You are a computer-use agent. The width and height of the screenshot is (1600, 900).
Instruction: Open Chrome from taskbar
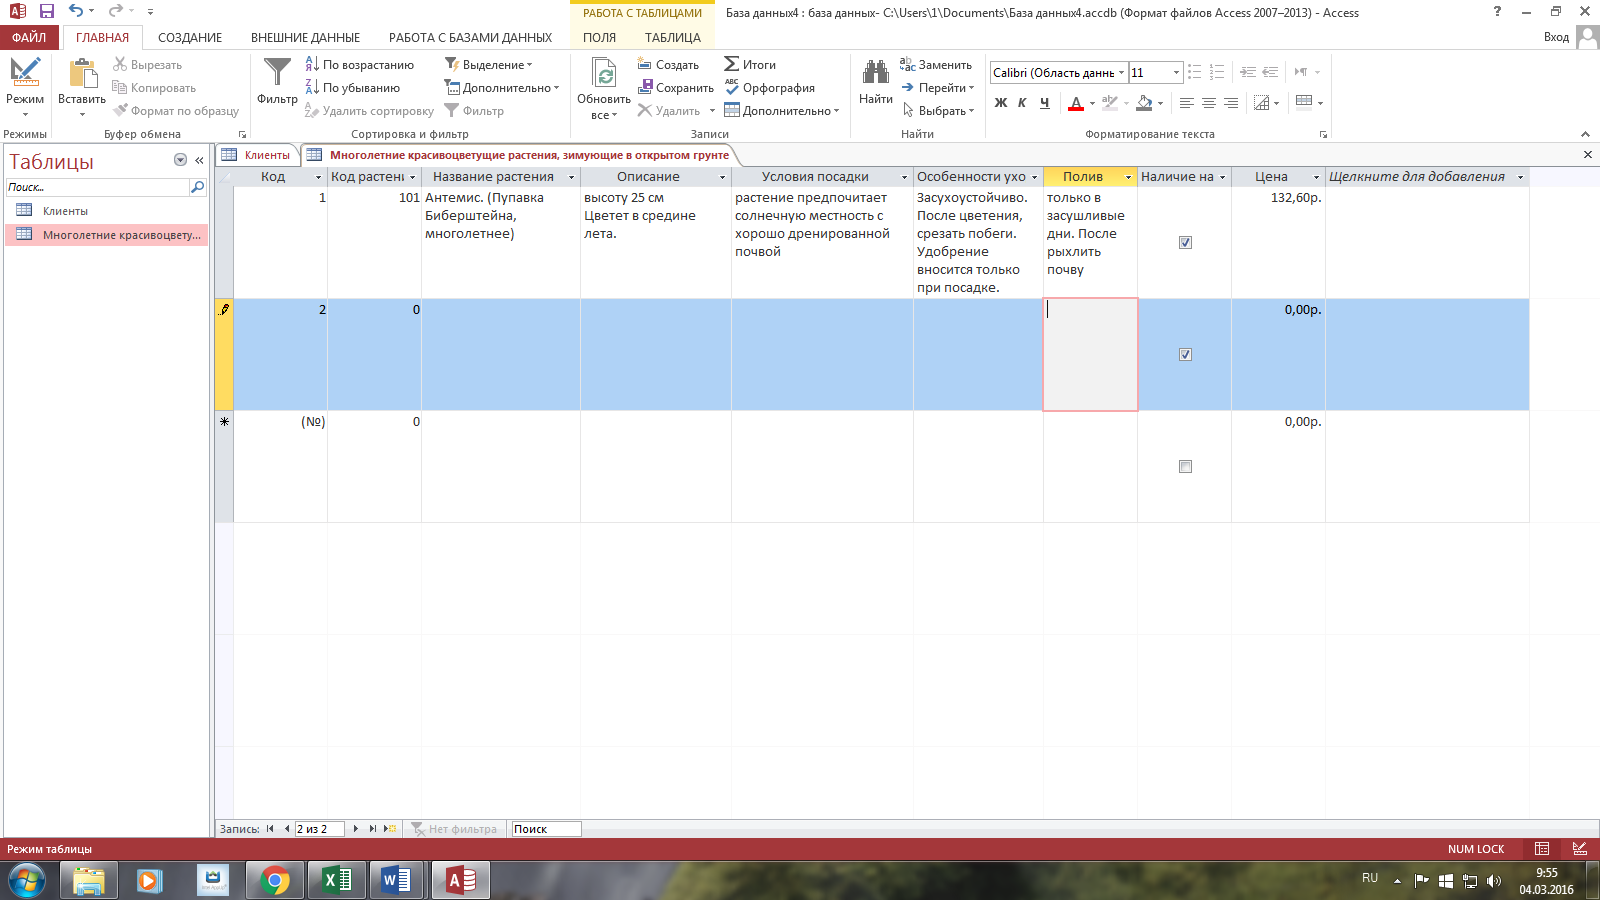274,881
